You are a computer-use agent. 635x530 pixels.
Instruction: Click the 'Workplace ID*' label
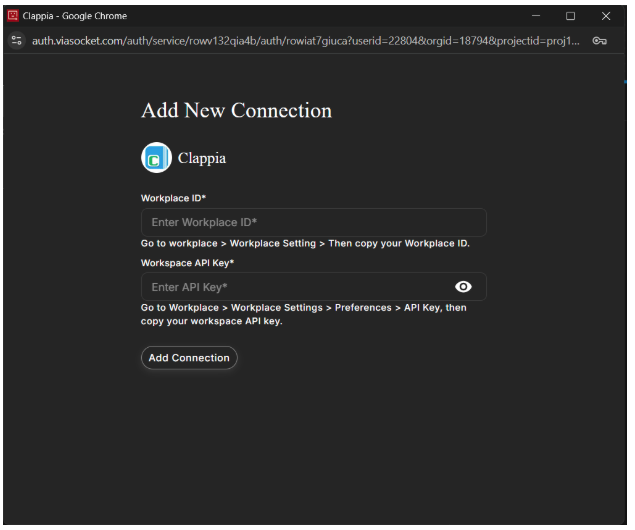pos(173,198)
